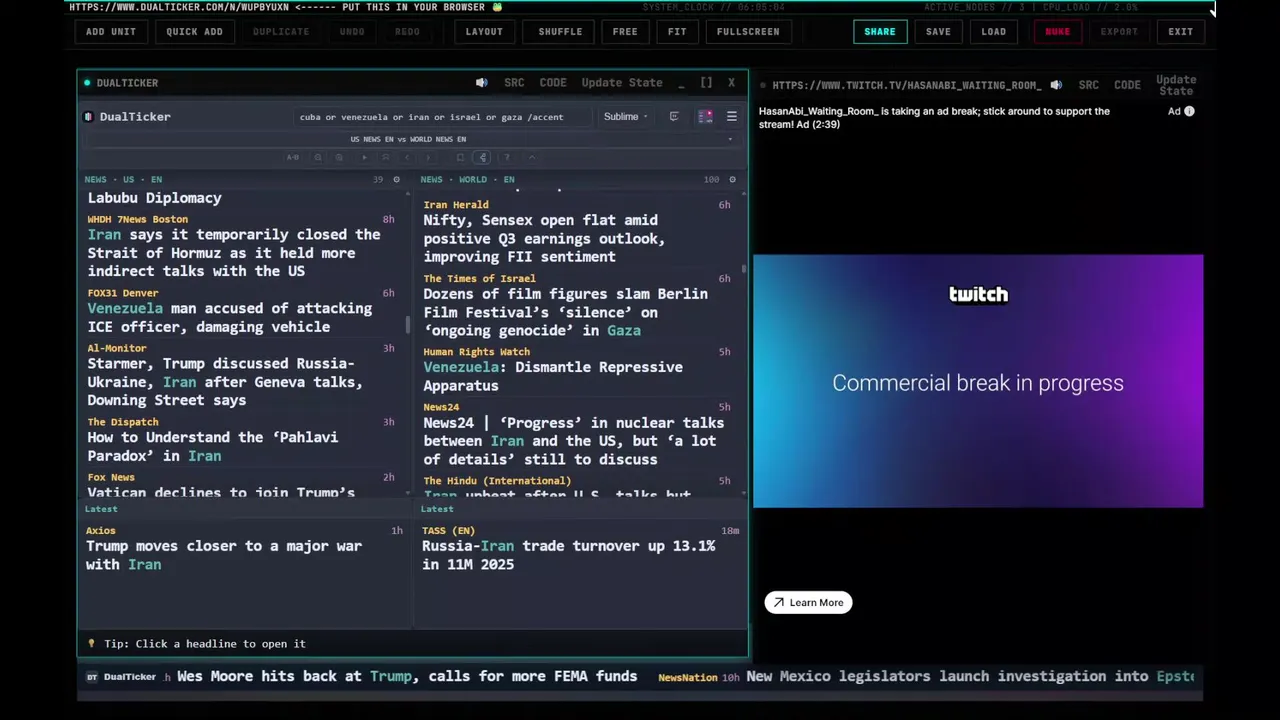Click the highlighted pin icon in ticker toolbar
Image resolution: width=1280 pixels, height=720 pixels.
tap(483, 157)
